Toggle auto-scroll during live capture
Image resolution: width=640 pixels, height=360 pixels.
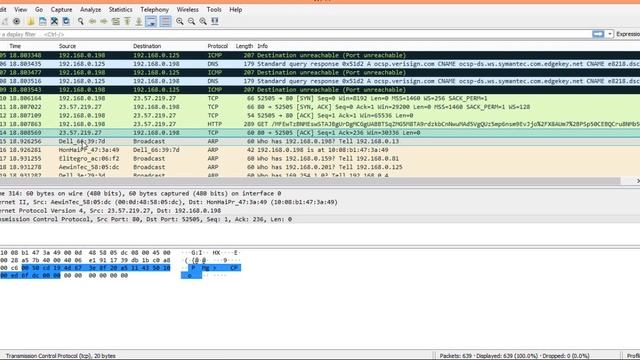pos(151,21)
